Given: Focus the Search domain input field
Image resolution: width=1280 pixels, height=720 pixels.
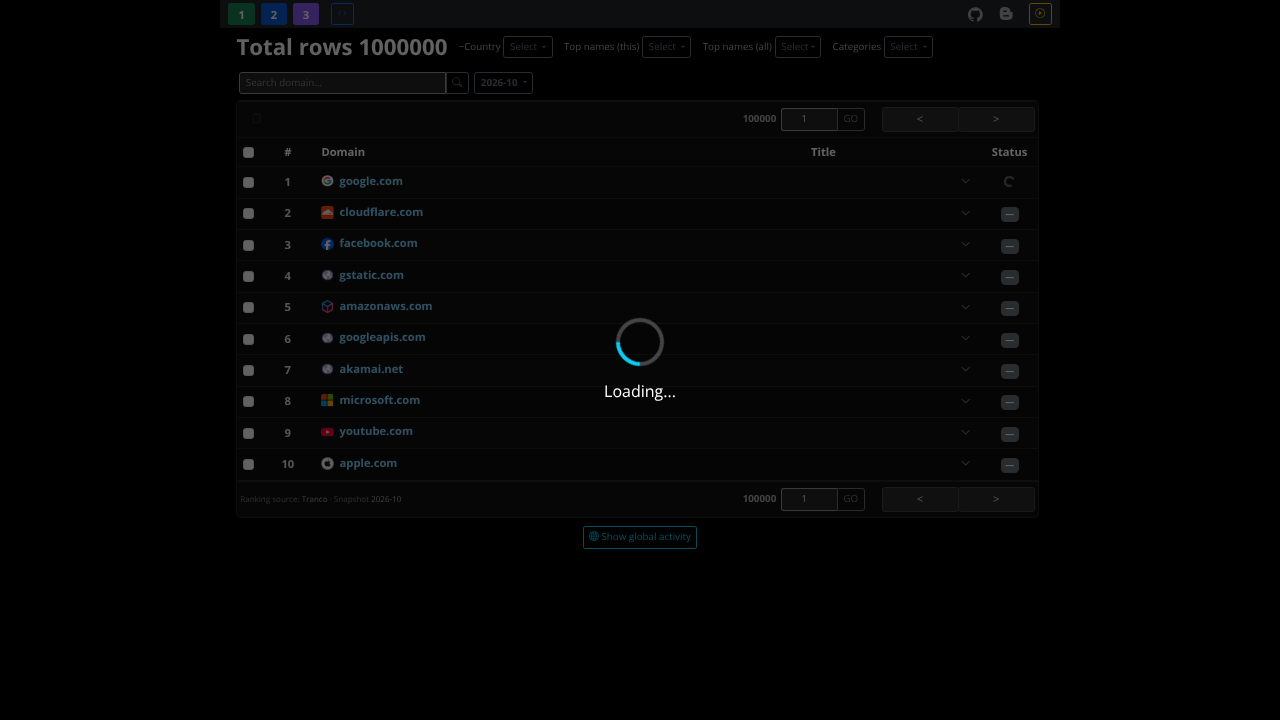Looking at the screenshot, I should 342,83.
